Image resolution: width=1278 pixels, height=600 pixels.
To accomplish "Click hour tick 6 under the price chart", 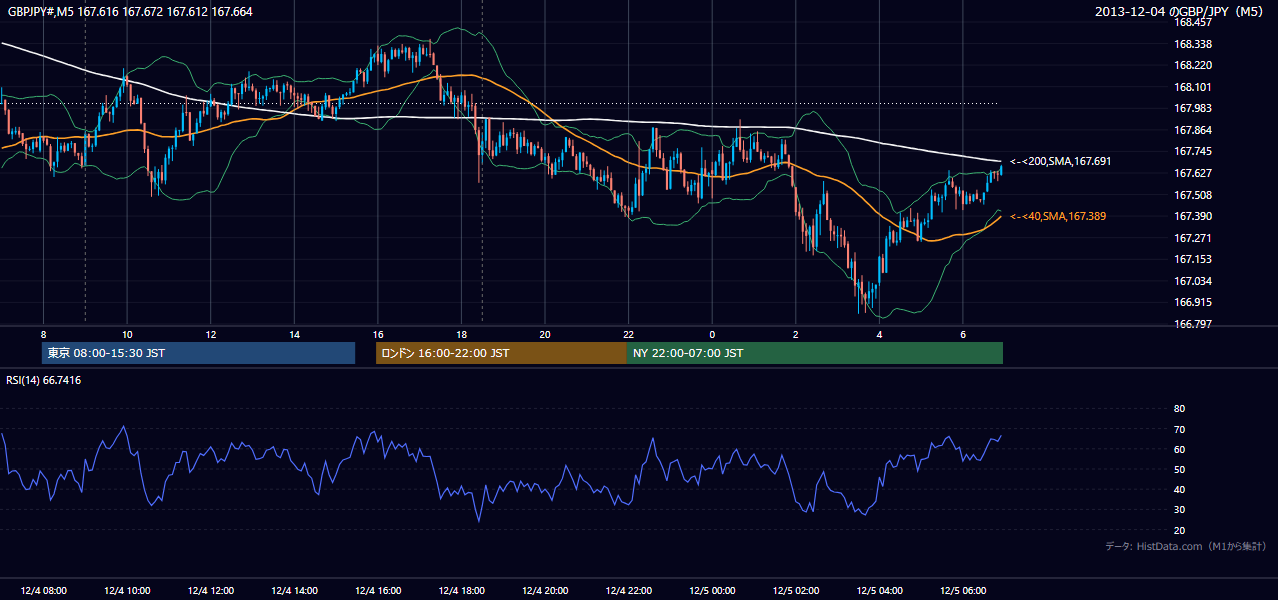I will [x=963, y=334].
